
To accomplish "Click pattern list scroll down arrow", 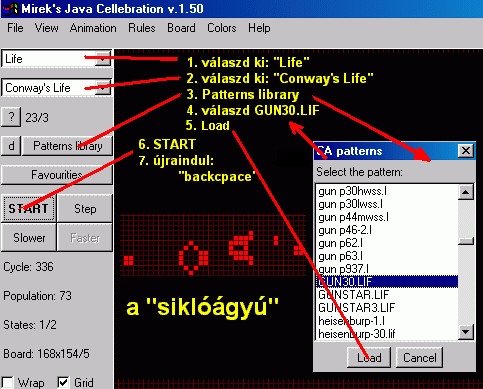I will [466, 331].
